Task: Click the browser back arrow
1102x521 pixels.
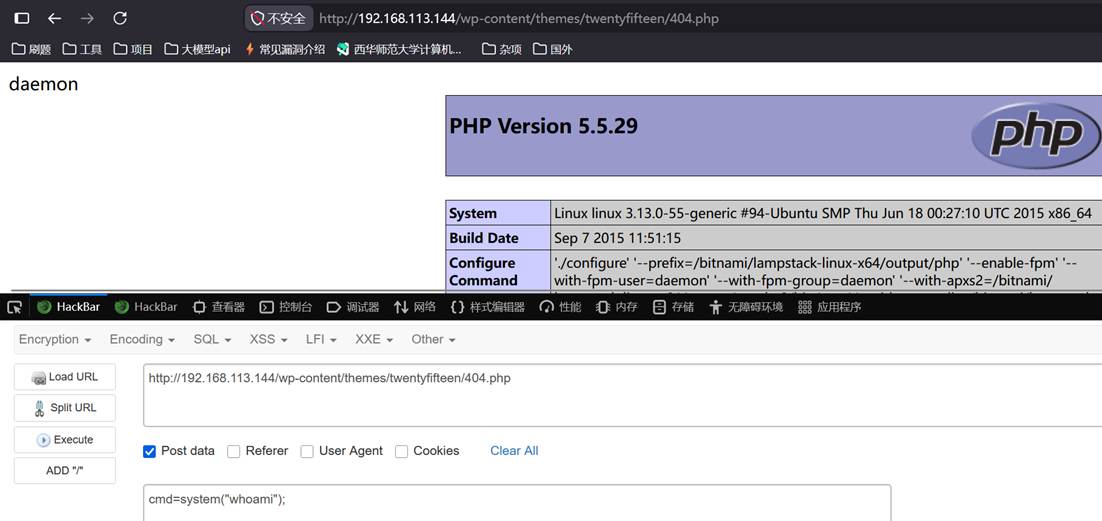Action: tap(54, 18)
